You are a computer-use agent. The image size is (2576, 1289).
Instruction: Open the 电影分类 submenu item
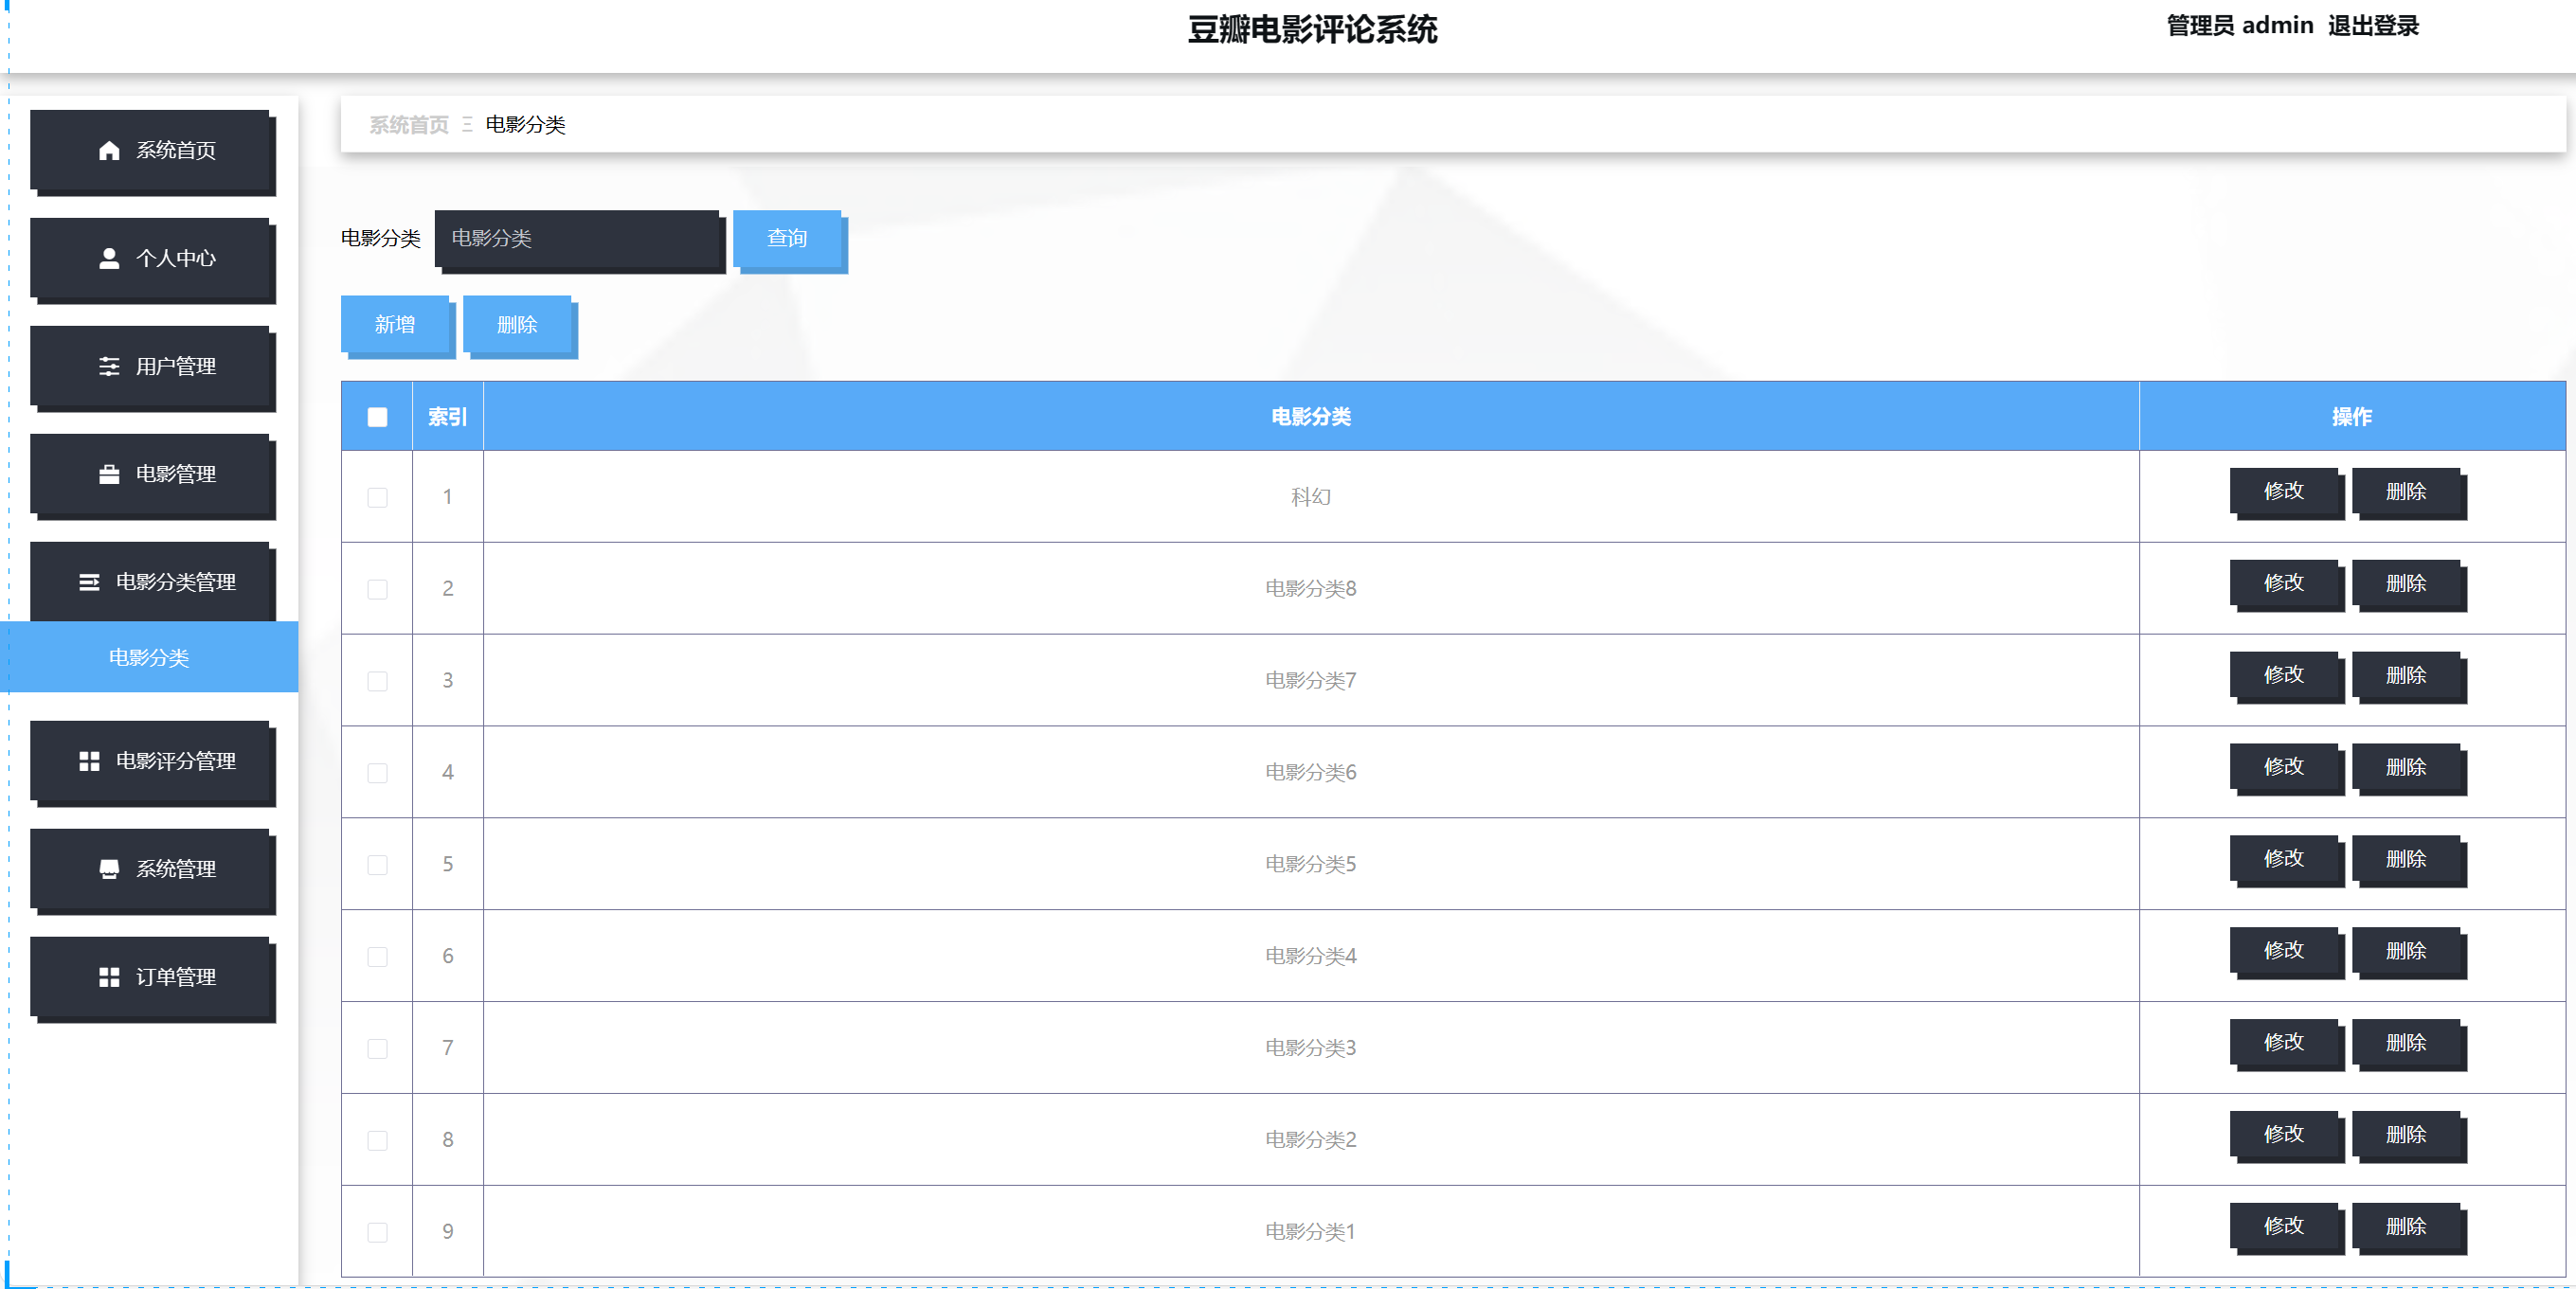(x=149, y=657)
